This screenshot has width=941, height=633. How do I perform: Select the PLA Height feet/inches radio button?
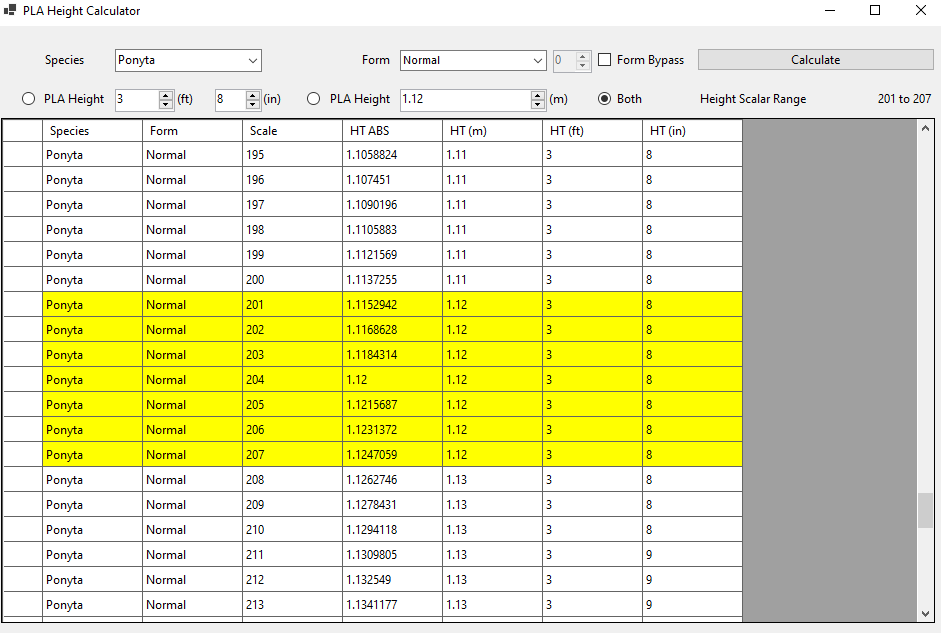[x=28, y=99]
